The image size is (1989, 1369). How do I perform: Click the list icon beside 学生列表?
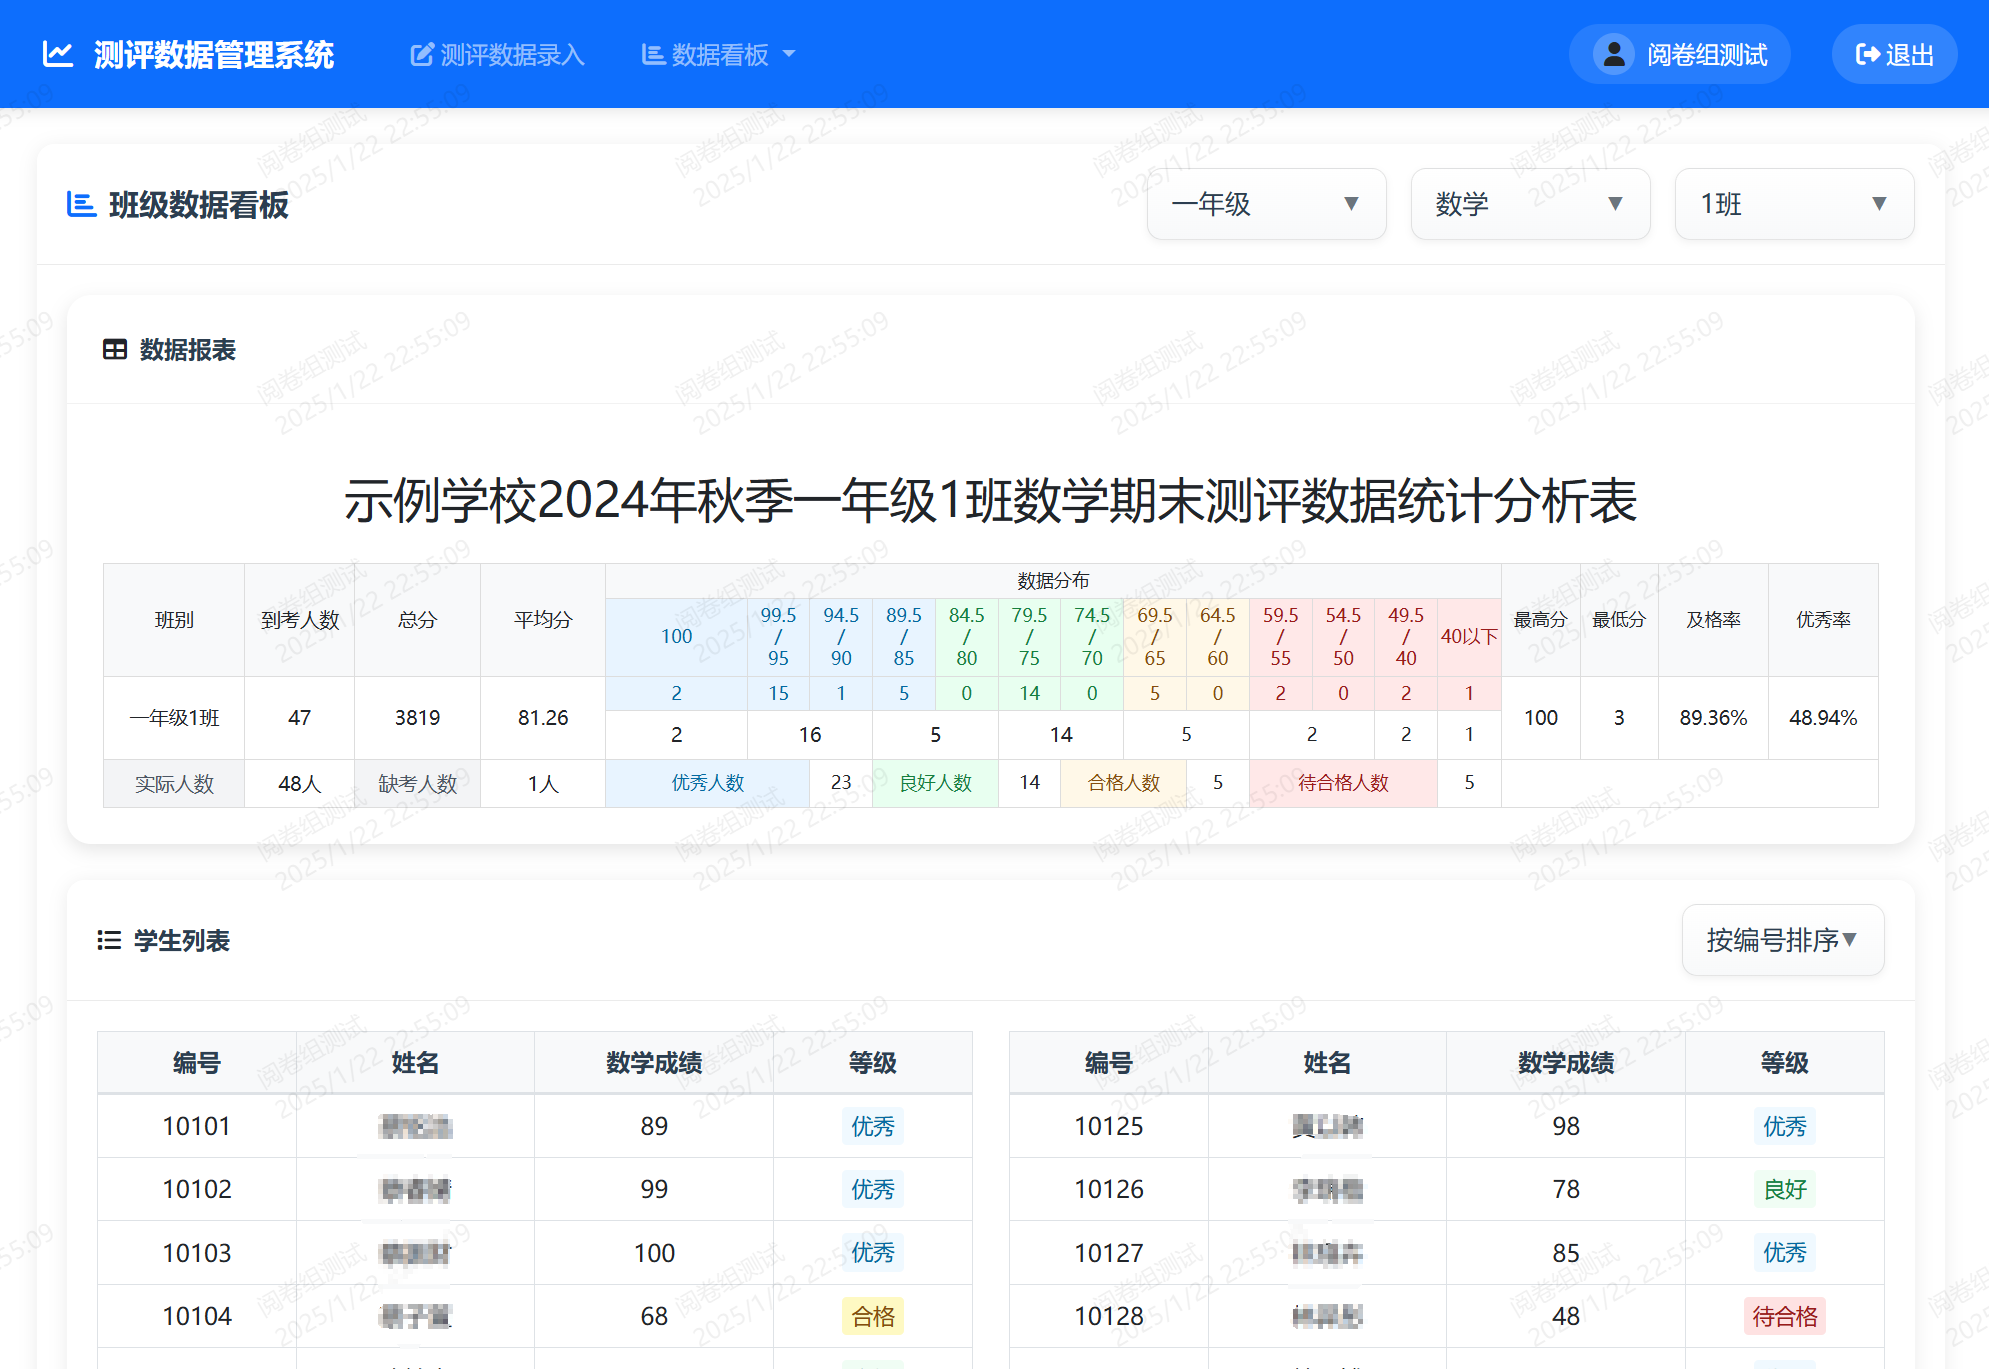(109, 940)
